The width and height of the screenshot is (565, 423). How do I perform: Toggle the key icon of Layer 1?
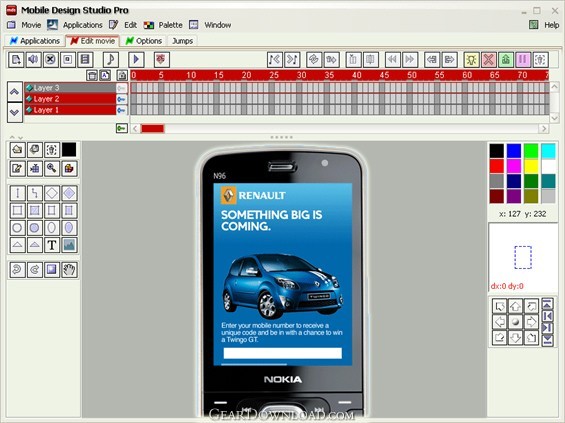coord(122,110)
